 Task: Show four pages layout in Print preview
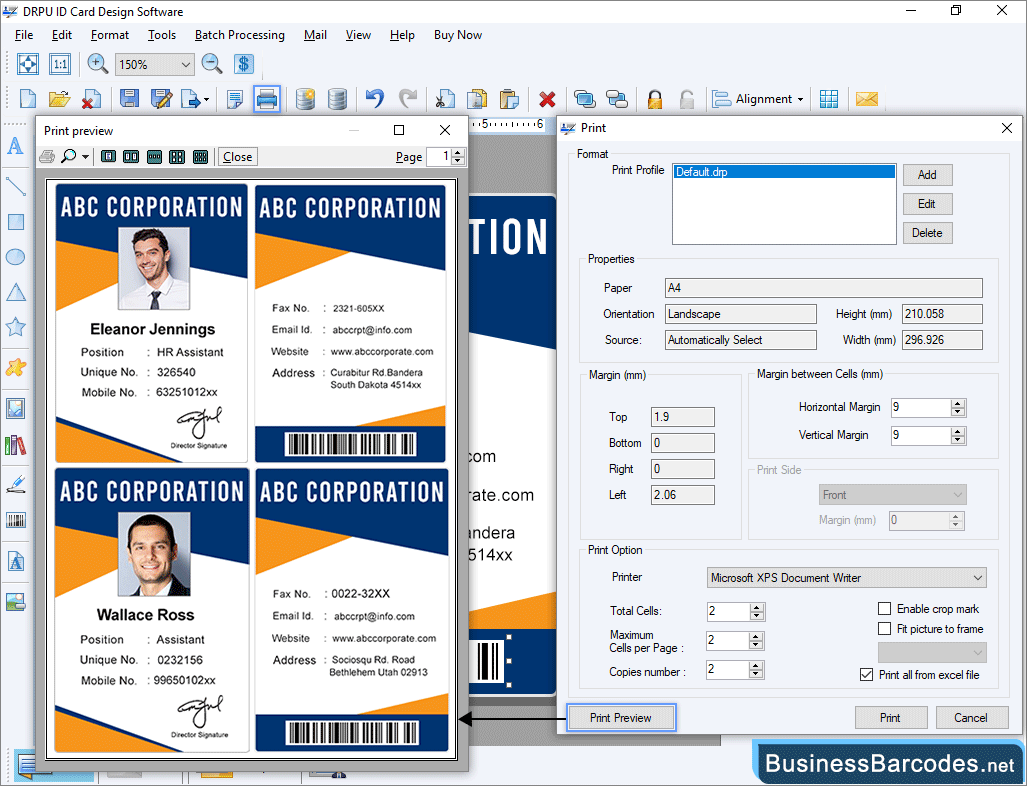click(x=177, y=157)
